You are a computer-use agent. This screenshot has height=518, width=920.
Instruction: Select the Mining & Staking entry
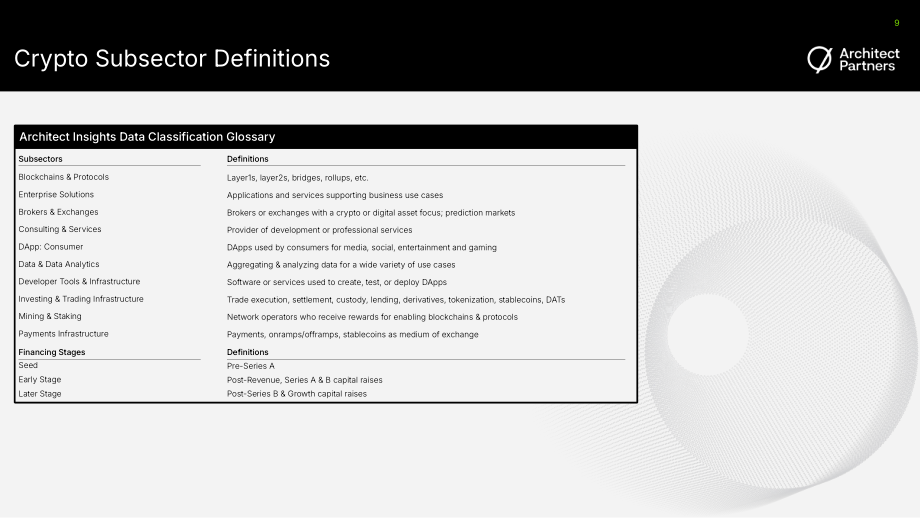click(50, 316)
